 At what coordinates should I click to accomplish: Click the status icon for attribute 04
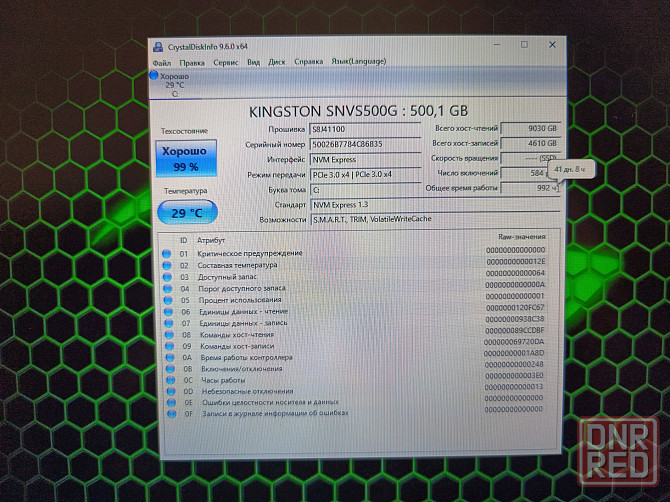coord(168,288)
